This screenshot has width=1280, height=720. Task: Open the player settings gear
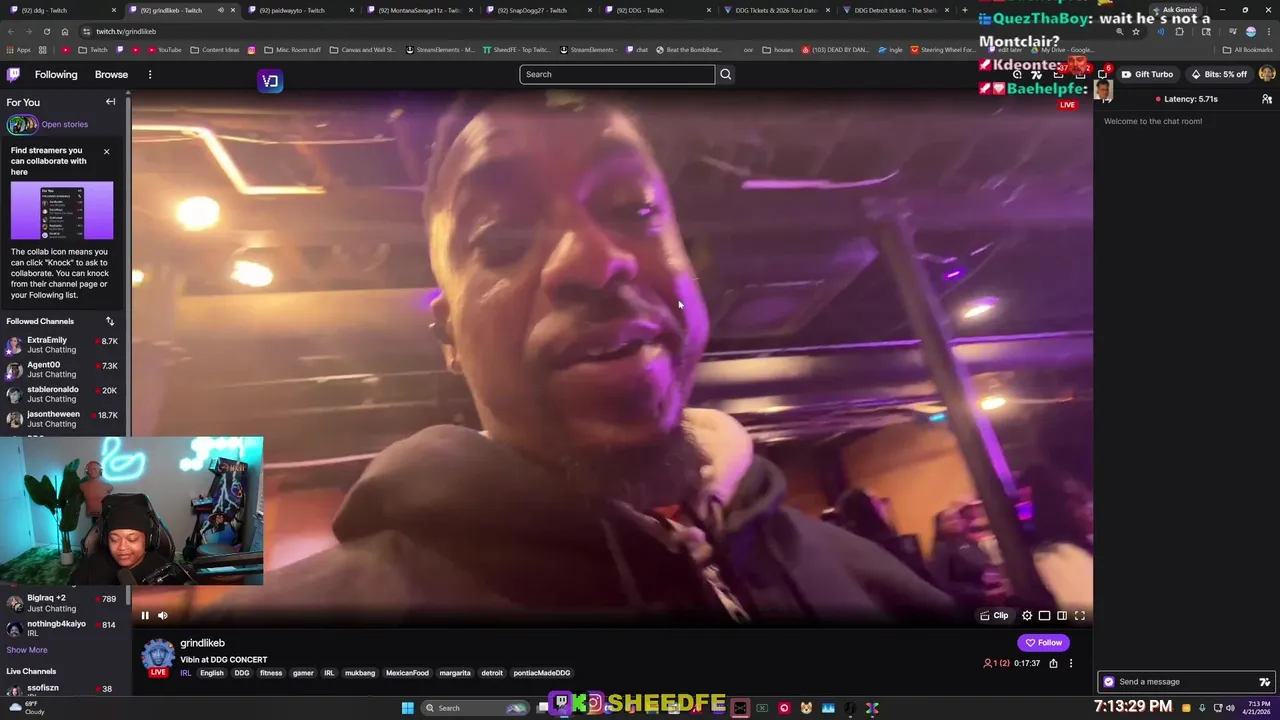coord(1027,616)
